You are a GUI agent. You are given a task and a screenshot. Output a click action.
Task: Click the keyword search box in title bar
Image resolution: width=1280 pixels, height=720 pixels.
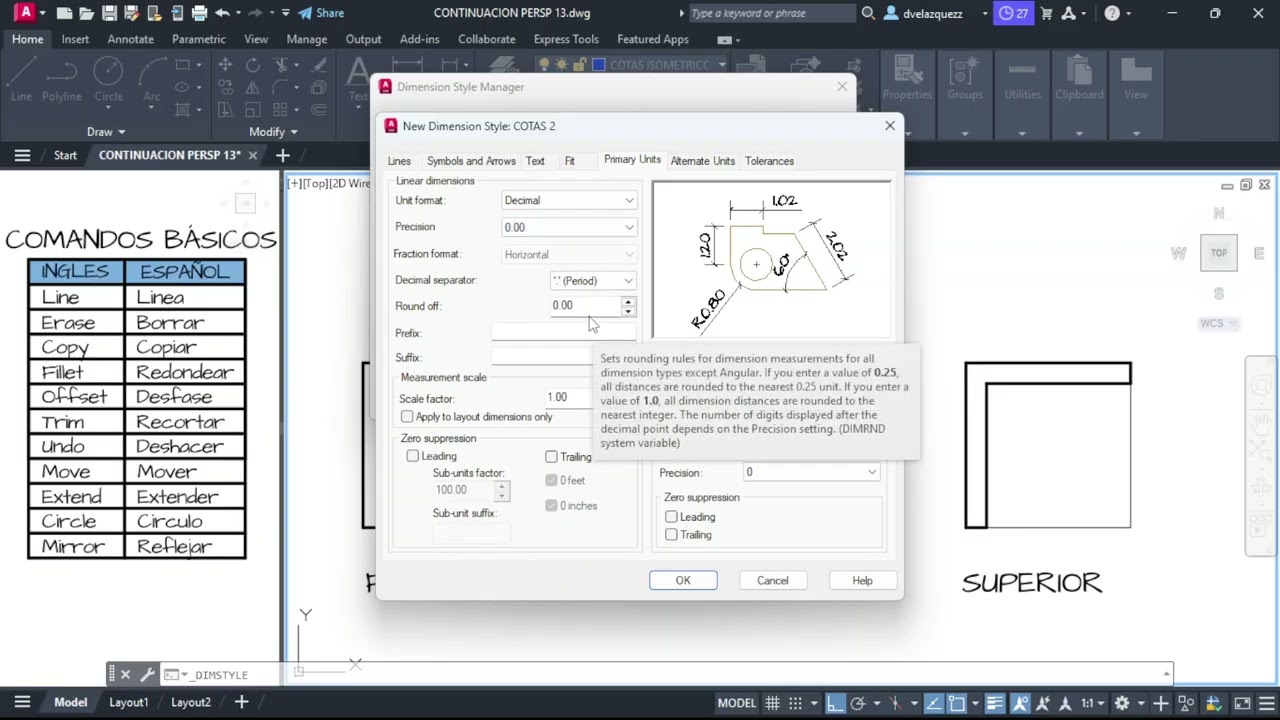pos(771,13)
